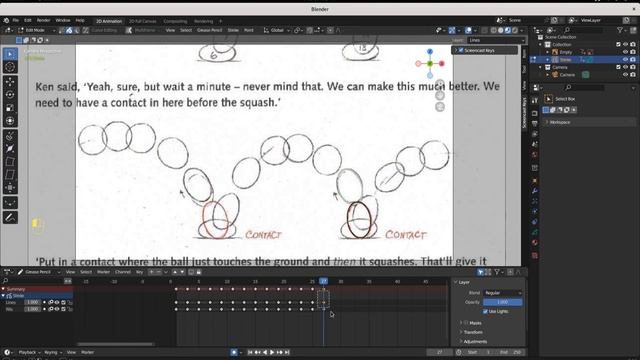Pick the To Sphere tool
The width and height of the screenshot is (640, 360).
coord(10,188)
